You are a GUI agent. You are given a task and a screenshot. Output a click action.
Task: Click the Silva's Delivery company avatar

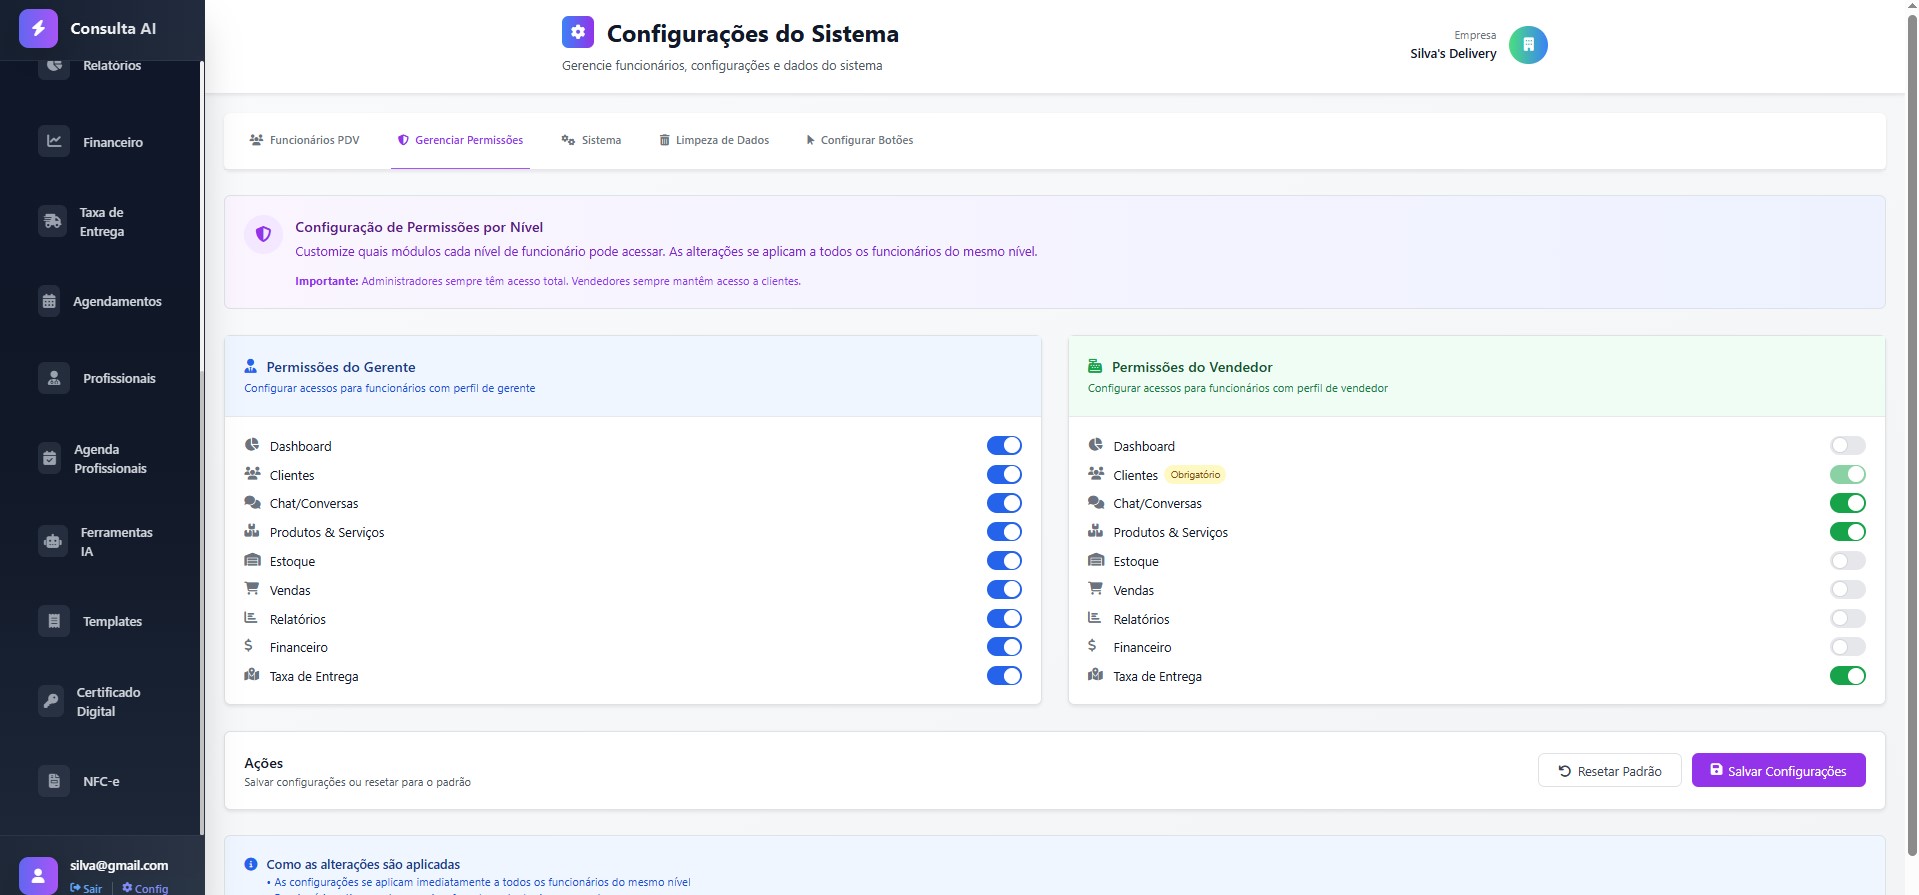(x=1527, y=45)
